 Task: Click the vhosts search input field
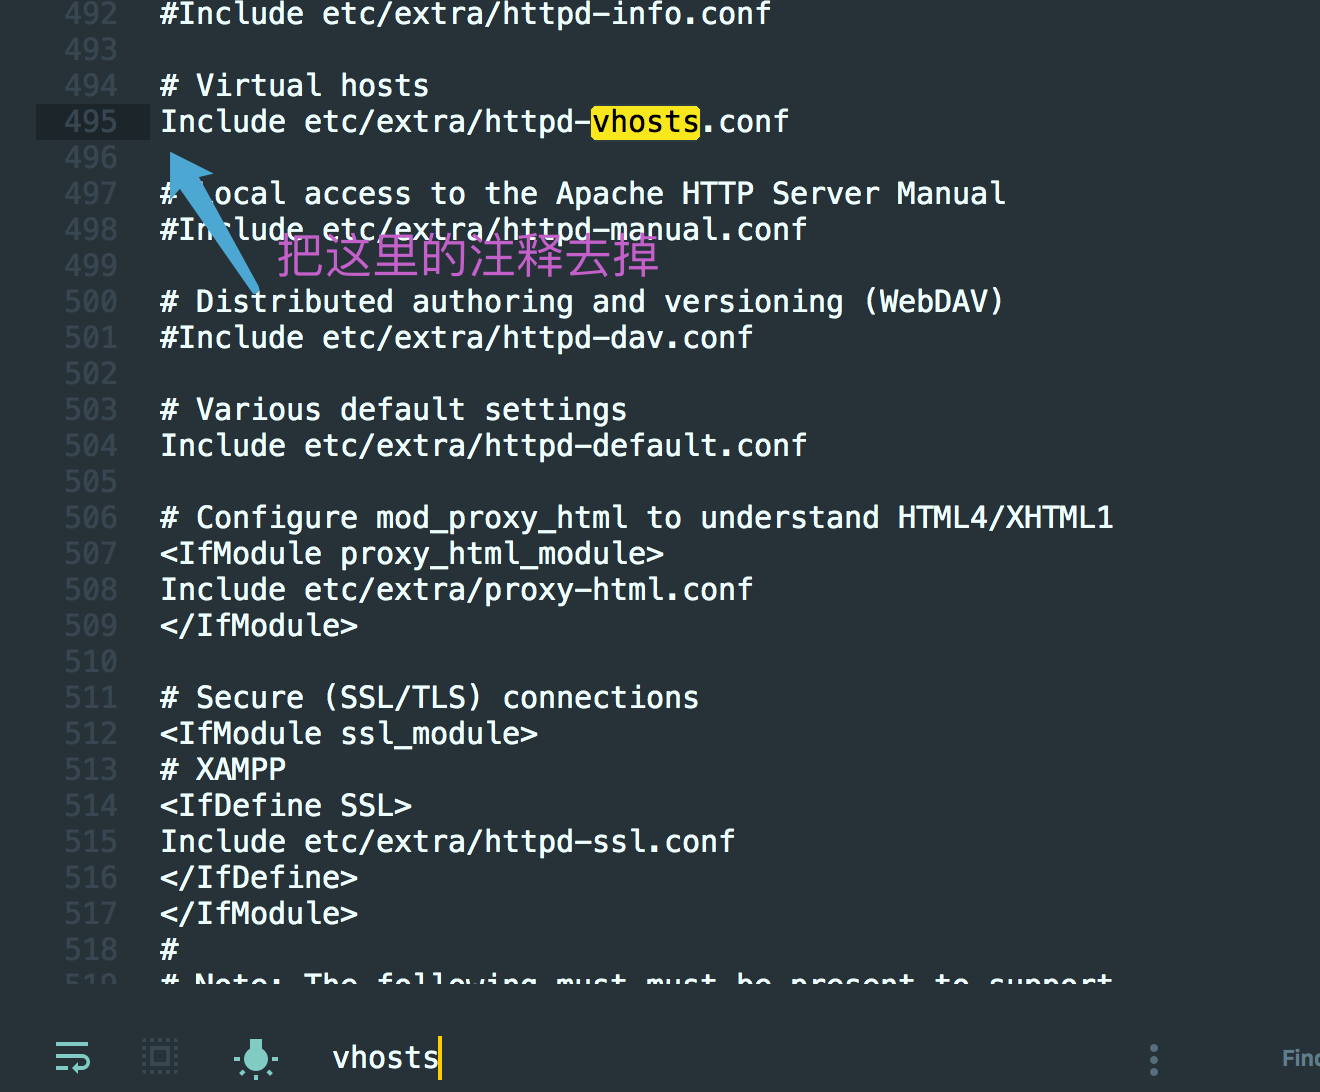[730, 1057]
